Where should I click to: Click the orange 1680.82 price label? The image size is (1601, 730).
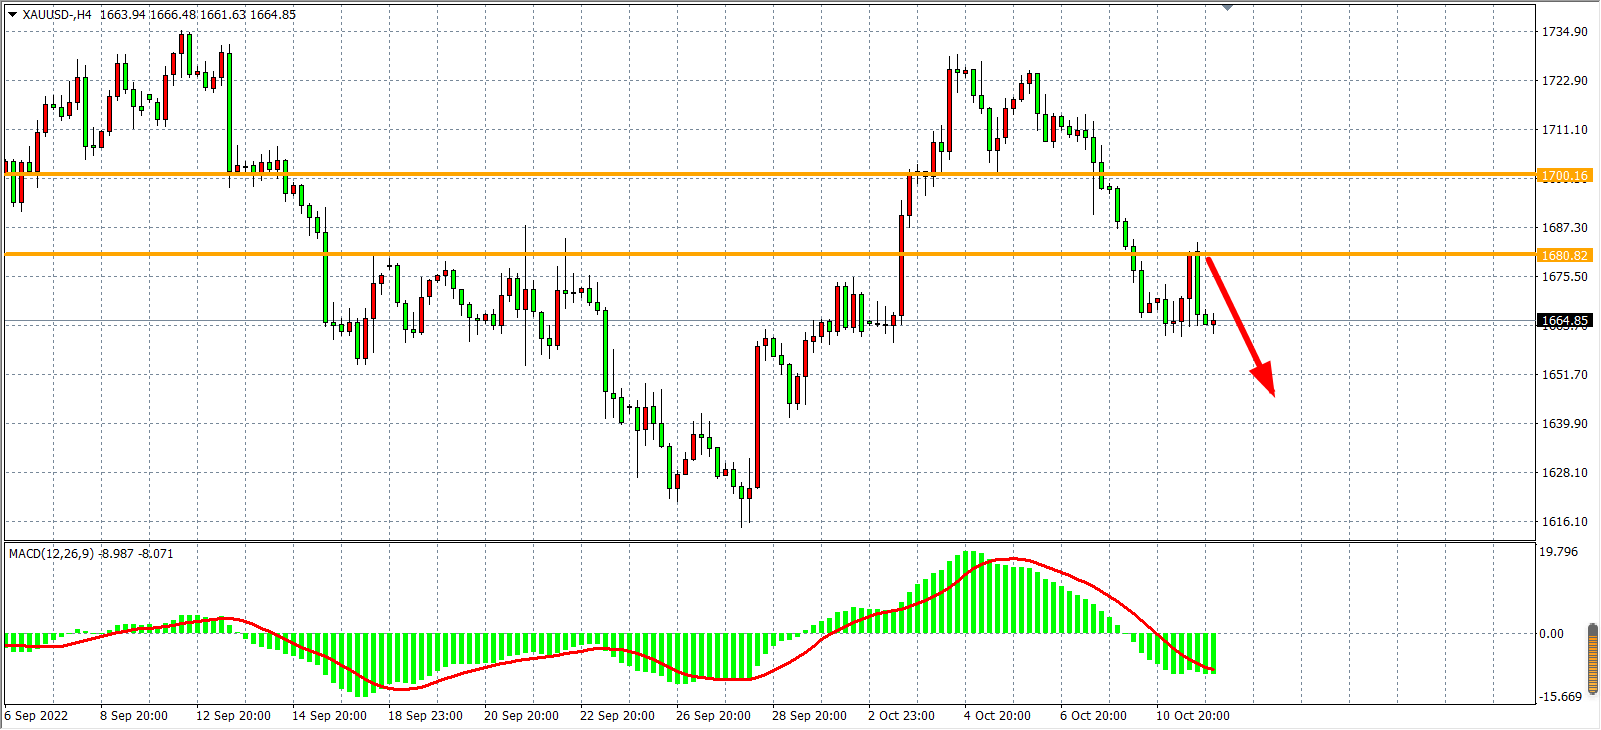(x=1564, y=256)
